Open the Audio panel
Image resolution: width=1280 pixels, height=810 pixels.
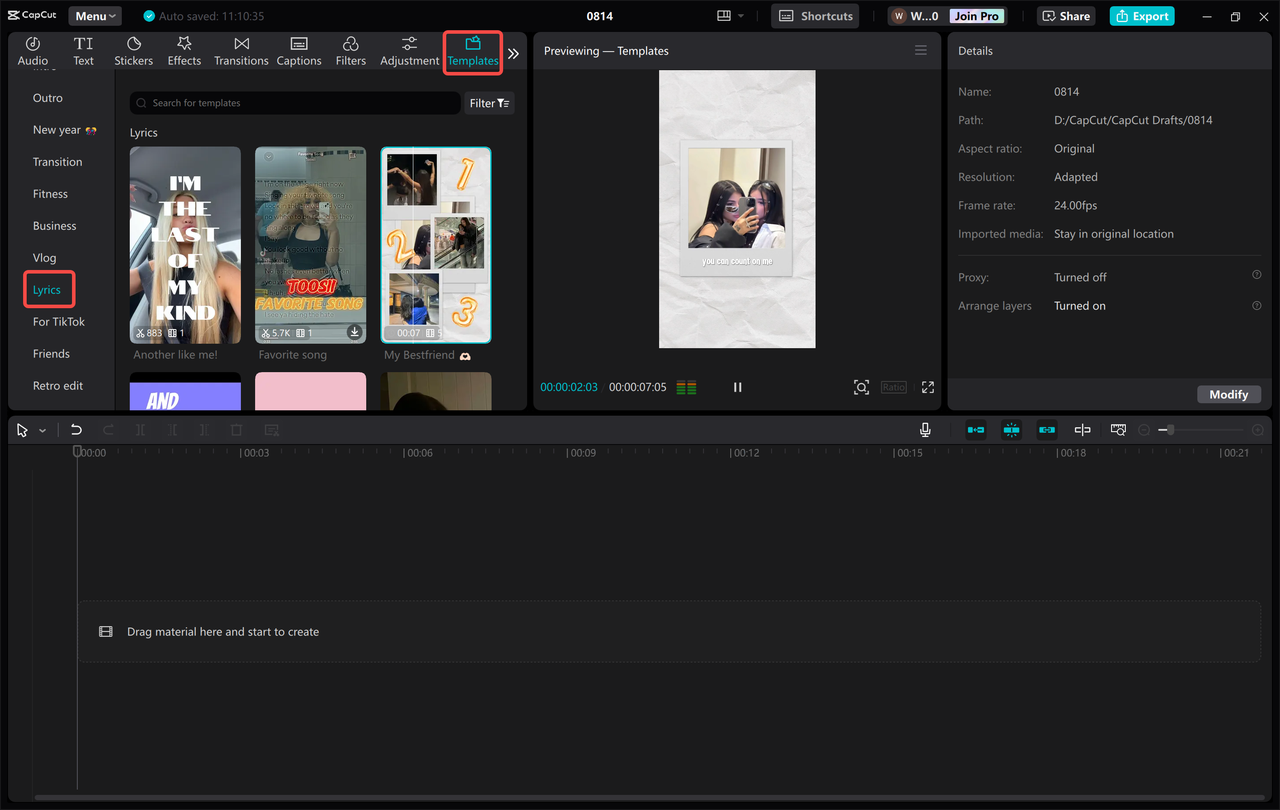[x=32, y=51]
